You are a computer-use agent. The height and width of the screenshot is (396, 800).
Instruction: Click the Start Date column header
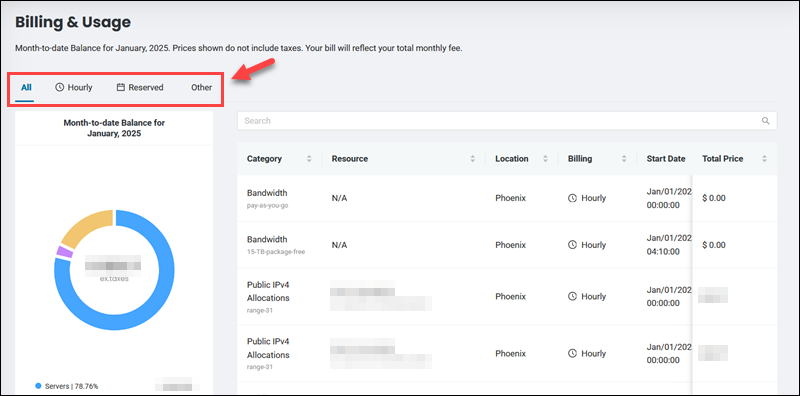[x=666, y=159]
